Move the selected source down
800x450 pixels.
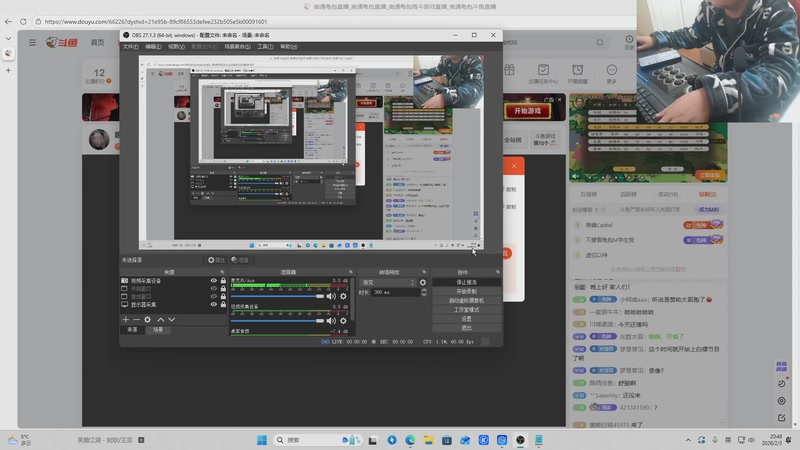(171, 319)
